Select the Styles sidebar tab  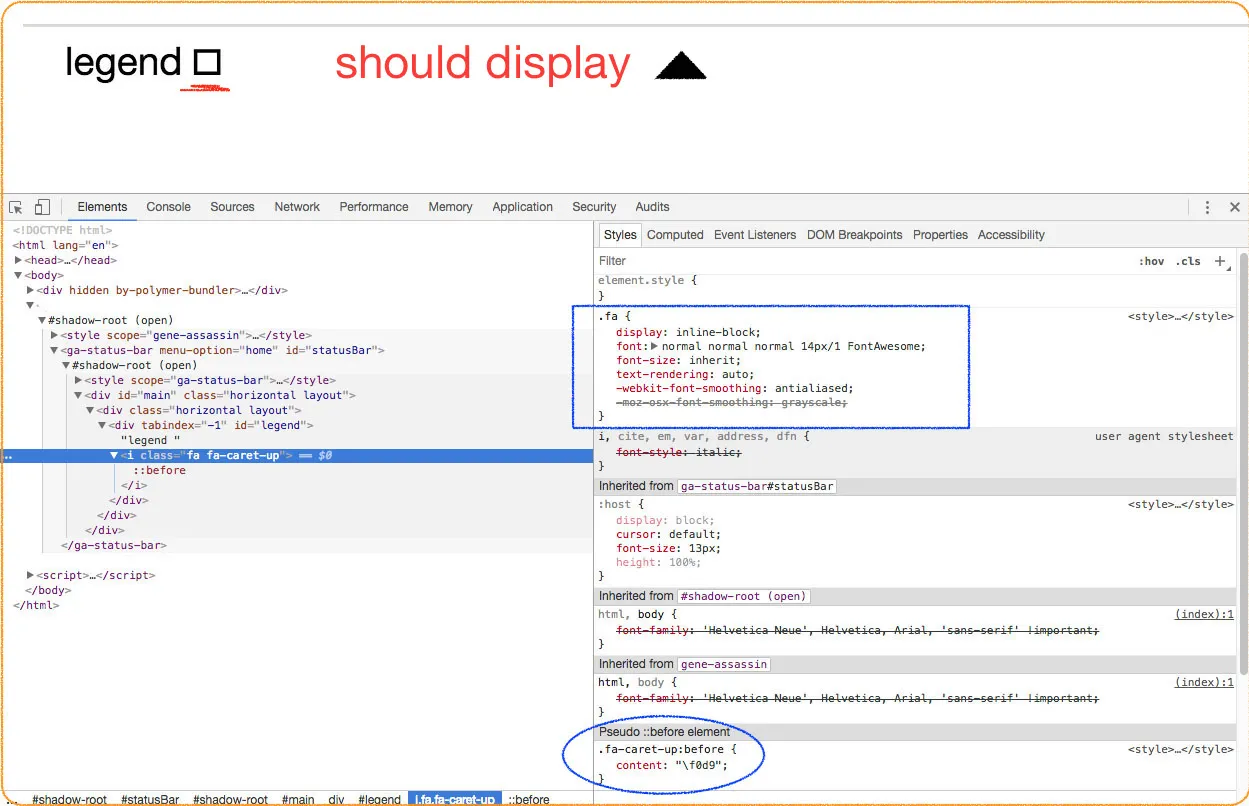620,235
